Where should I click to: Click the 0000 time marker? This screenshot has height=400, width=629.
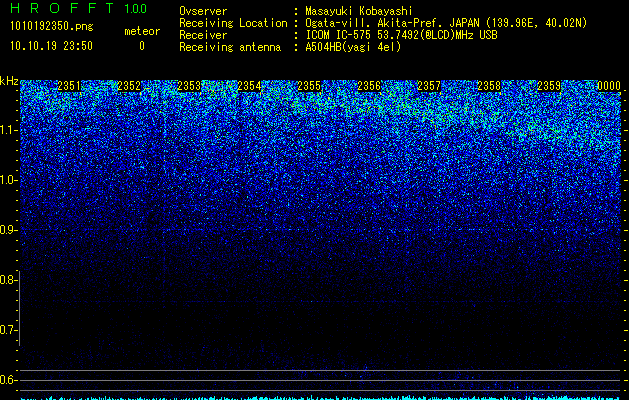click(x=609, y=86)
